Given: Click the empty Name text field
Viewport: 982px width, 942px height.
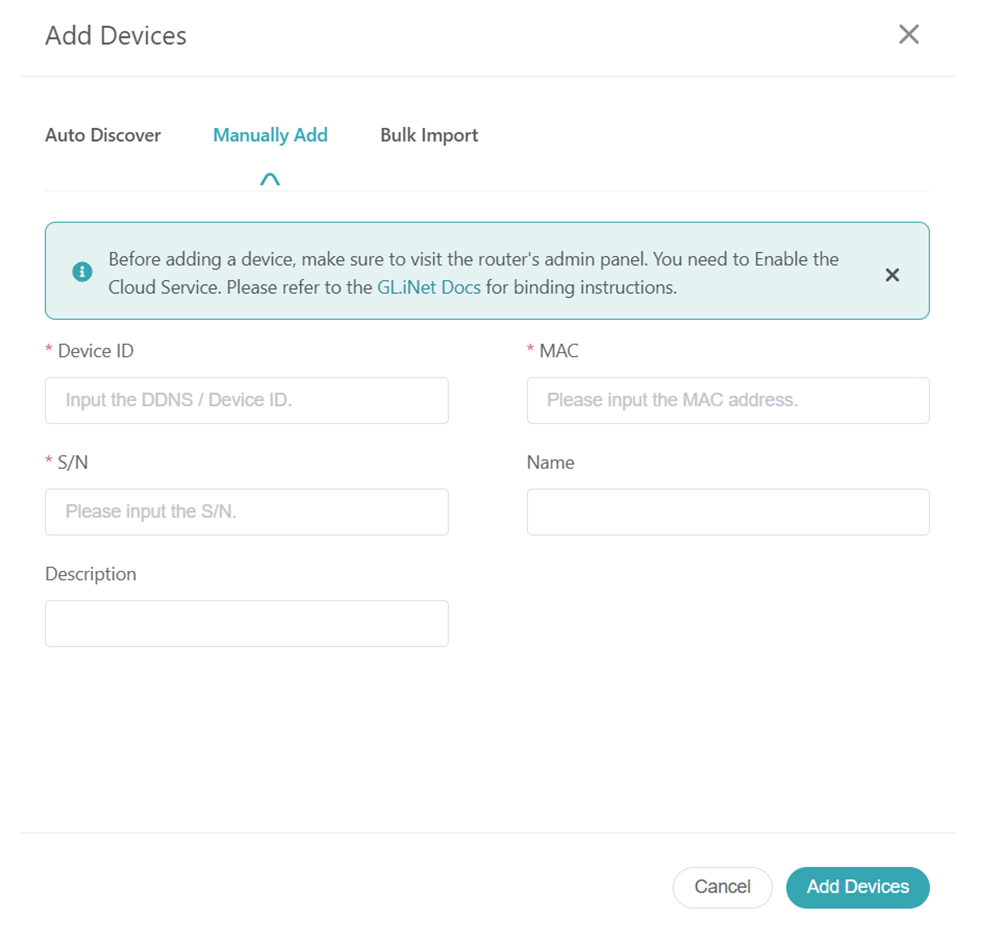Looking at the screenshot, I should coord(728,512).
